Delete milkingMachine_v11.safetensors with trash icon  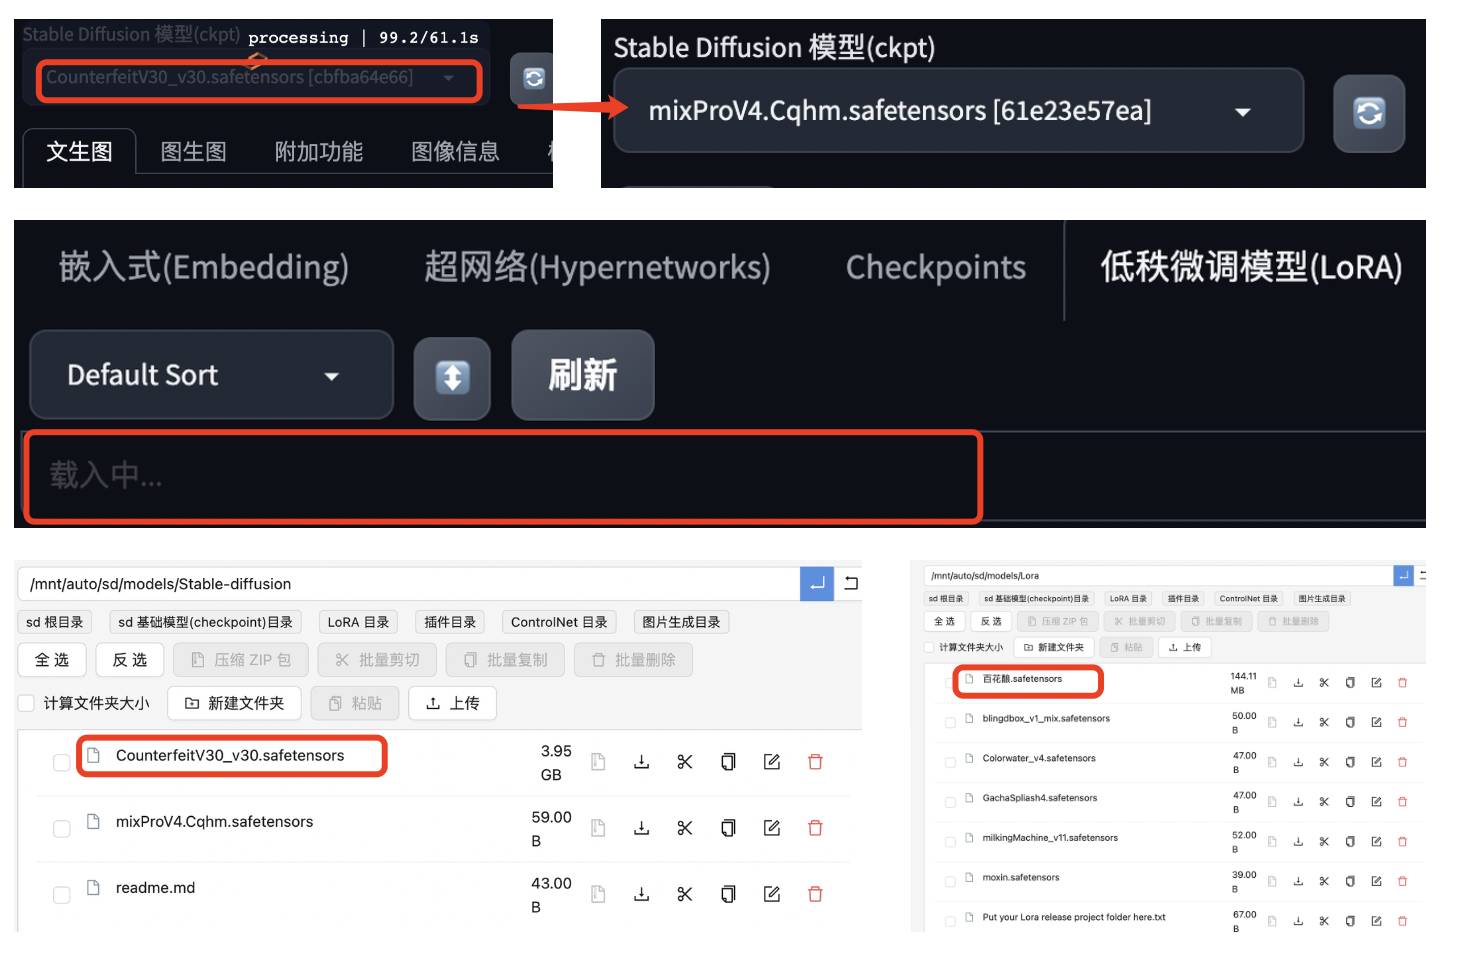pyautogui.click(x=1402, y=842)
